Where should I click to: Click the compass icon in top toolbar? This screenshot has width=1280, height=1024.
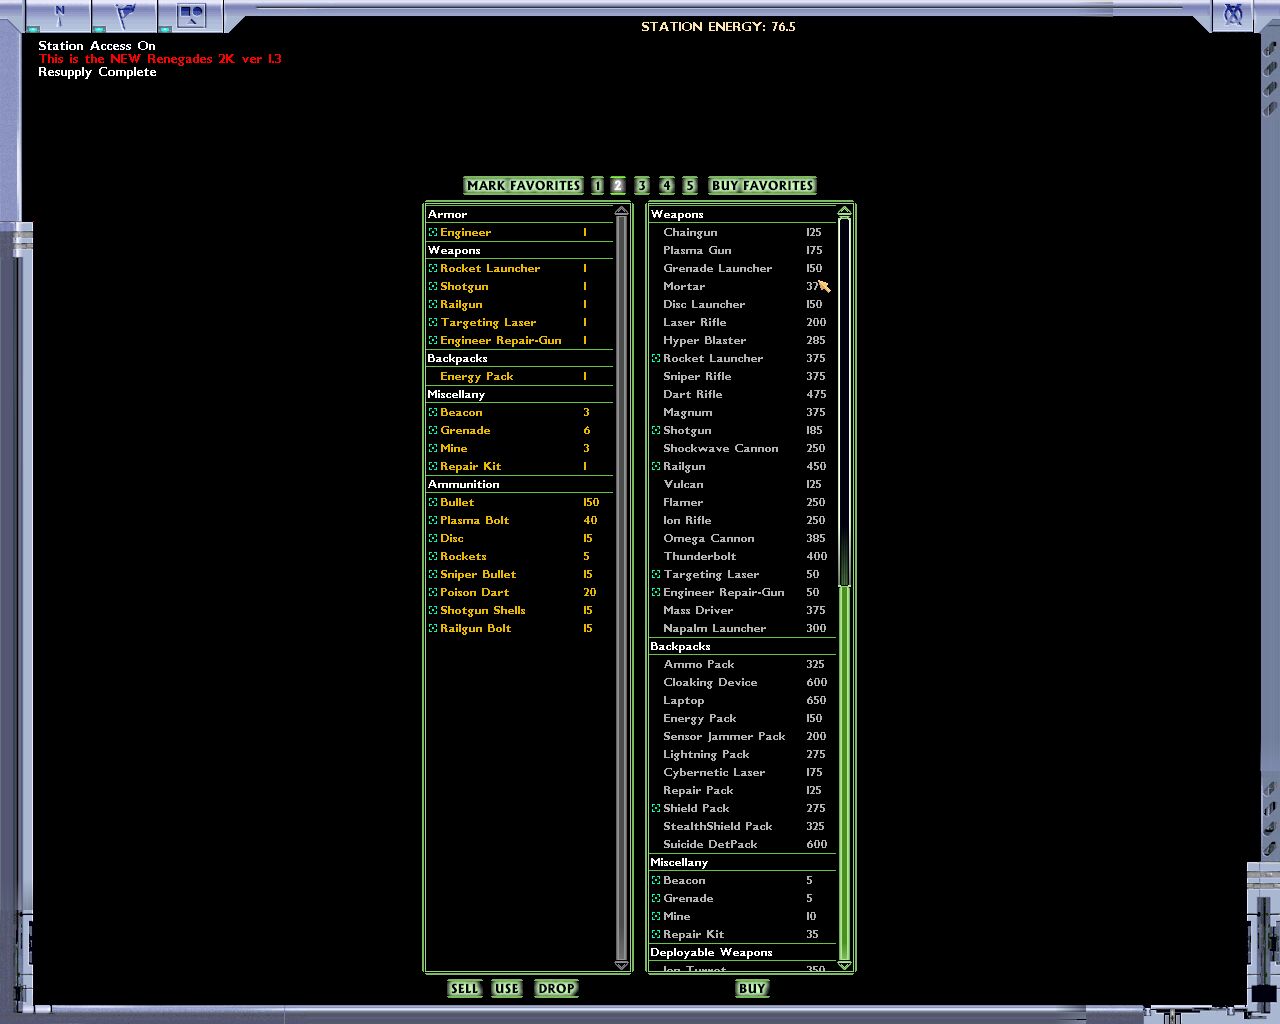60,15
